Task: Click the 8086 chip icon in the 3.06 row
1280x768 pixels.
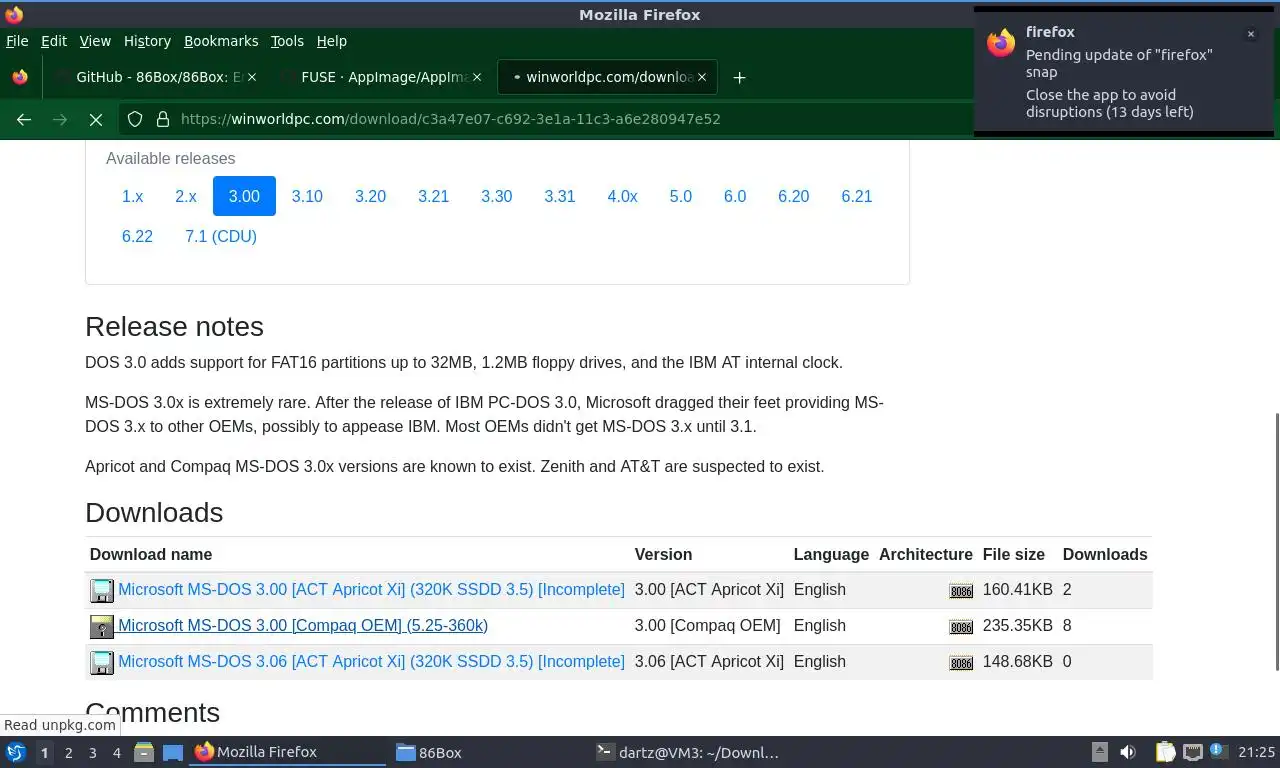Action: click(961, 663)
